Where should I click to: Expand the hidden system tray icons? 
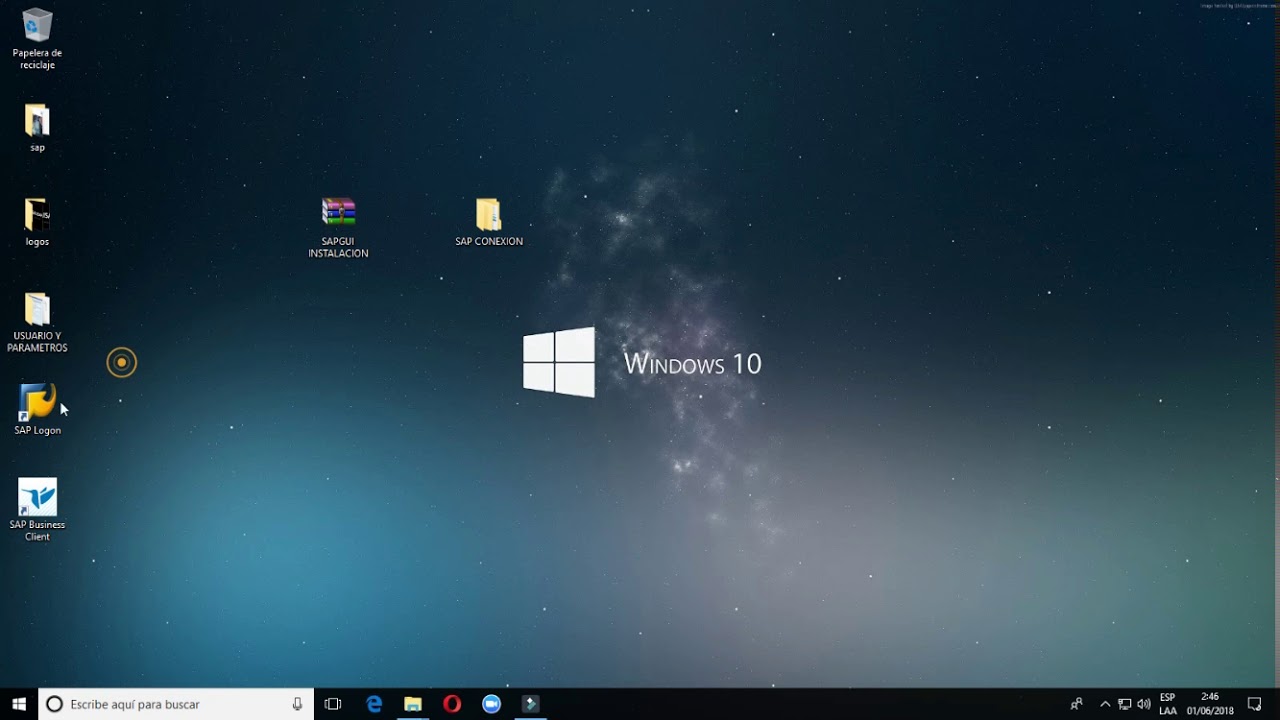[1105, 704]
